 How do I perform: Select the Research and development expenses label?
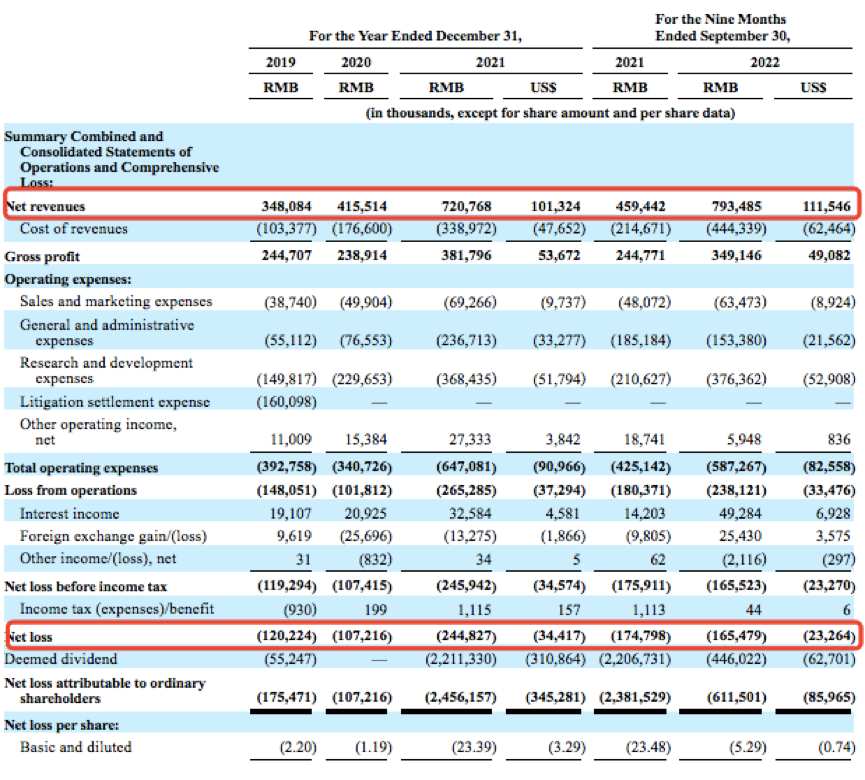[x=106, y=370]
